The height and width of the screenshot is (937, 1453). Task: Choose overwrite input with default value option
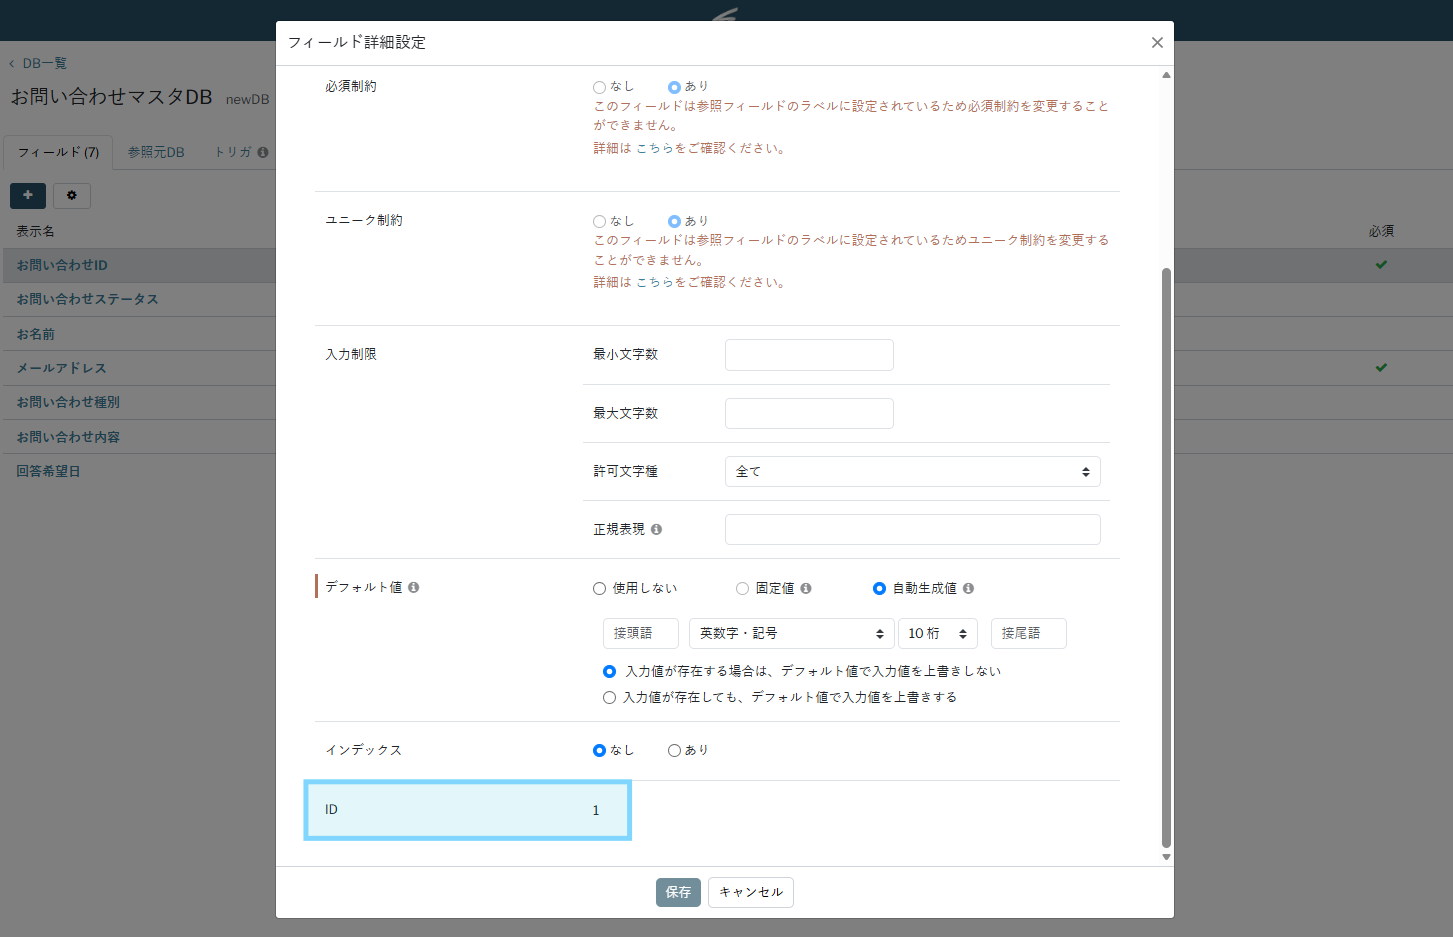tap(609, 698)
